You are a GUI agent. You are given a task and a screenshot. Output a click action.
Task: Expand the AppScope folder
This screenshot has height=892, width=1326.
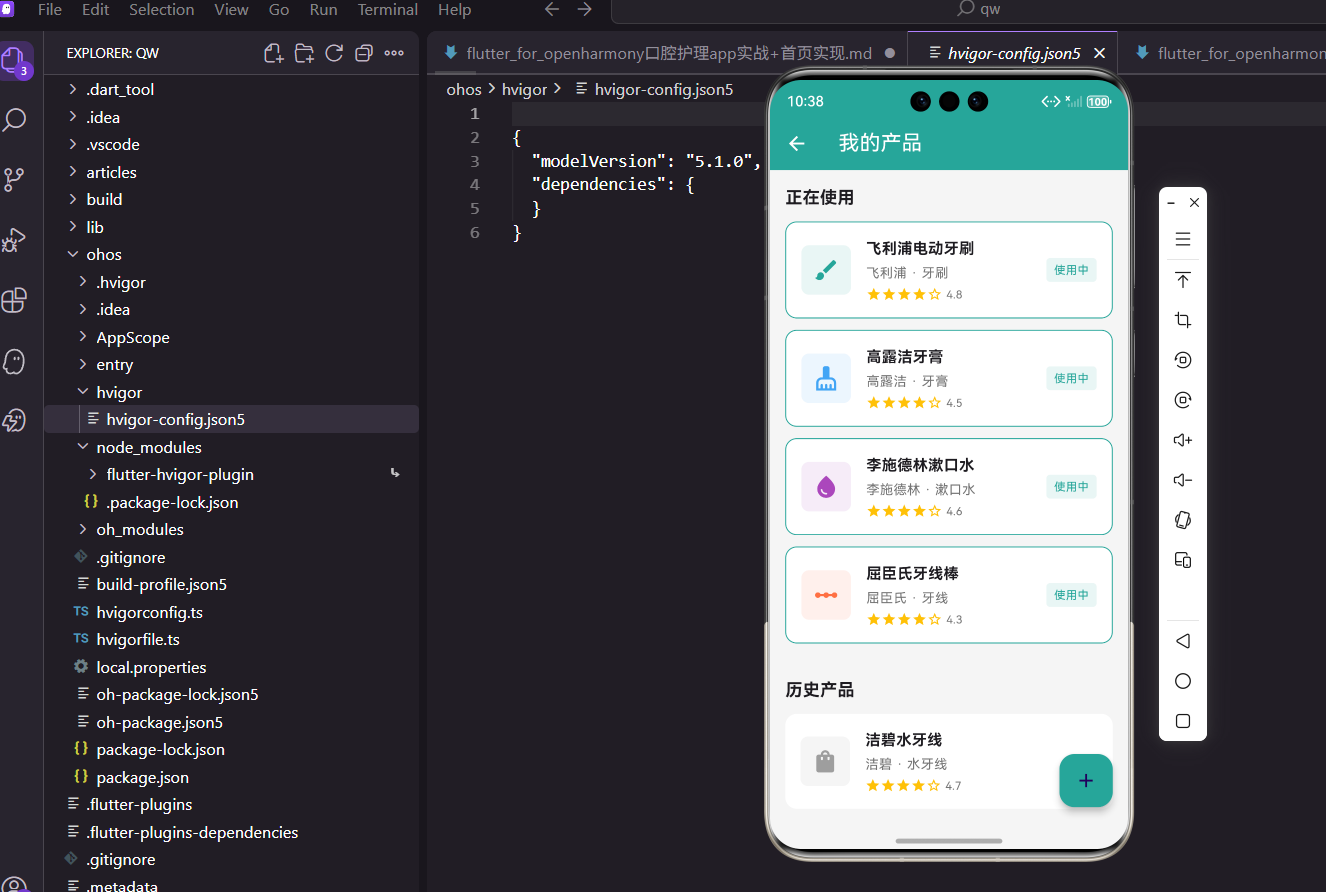coord(231,337)
